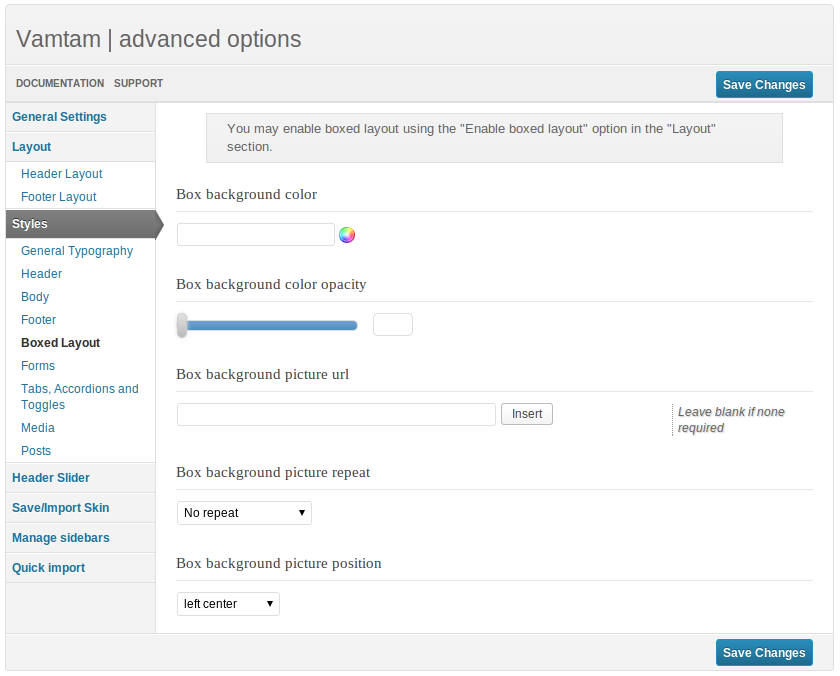
Task: Go to Header Layout settings
Action: [62, 174]
